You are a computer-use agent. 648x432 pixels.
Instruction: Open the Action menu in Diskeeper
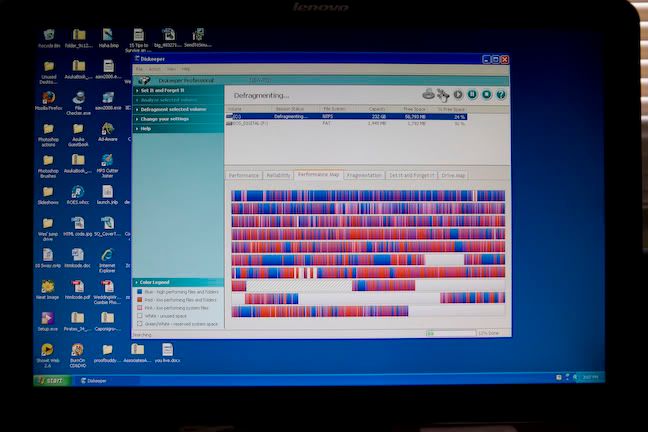pyautogui.click(x=154, y=69)
